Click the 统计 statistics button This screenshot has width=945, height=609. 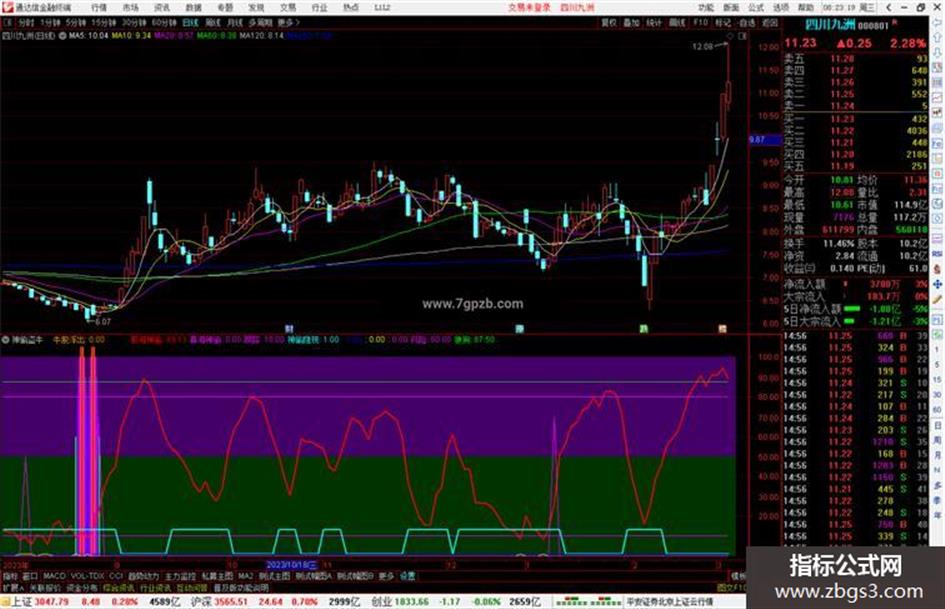pos(654,23)
